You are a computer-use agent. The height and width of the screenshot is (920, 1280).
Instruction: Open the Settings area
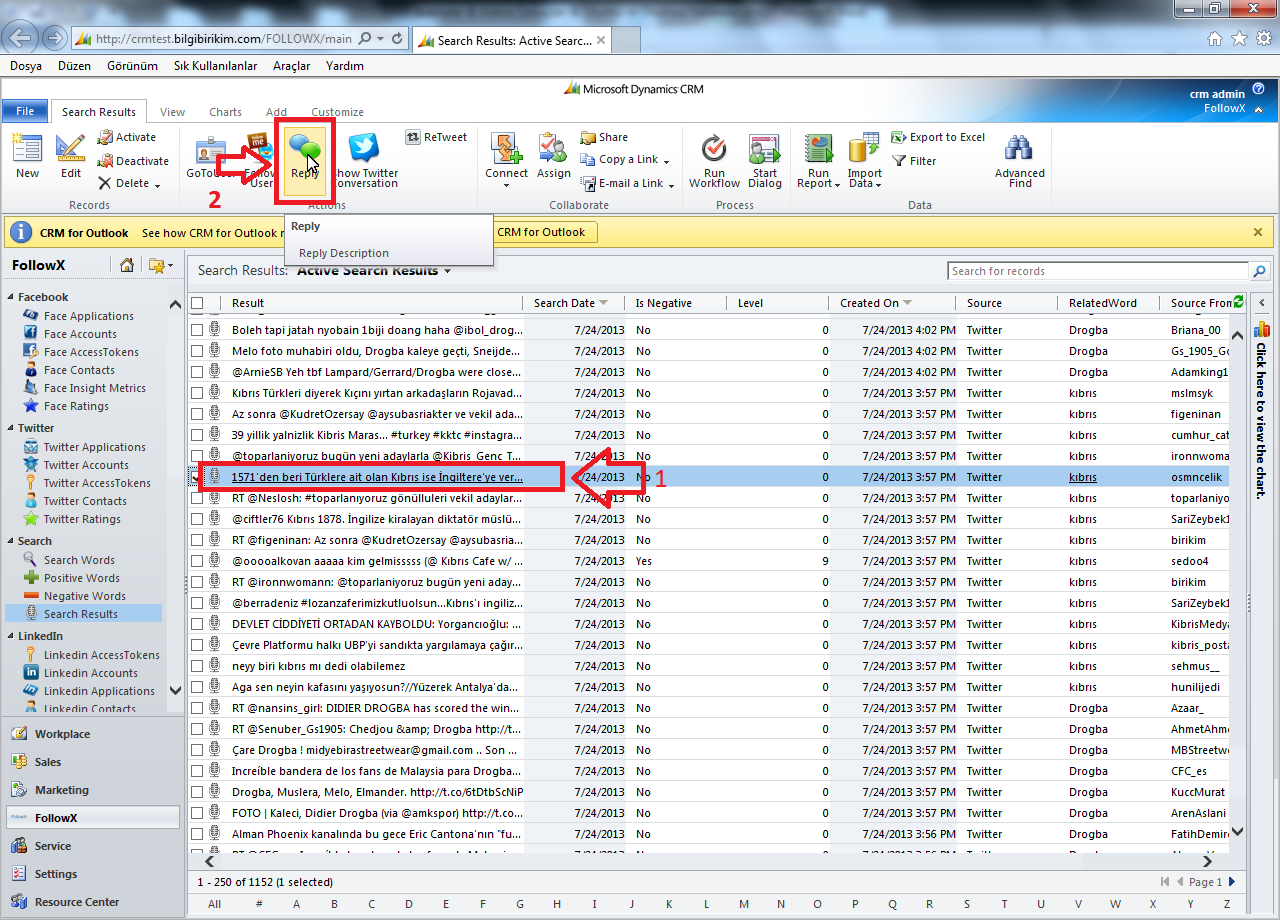click(55, 874)
